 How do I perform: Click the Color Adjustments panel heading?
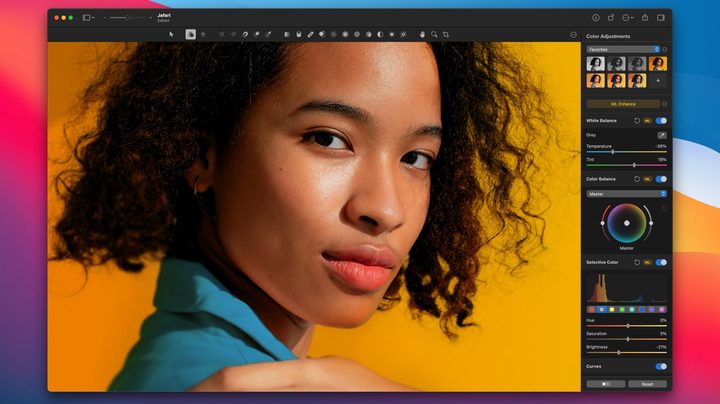[x=608, y=36]
